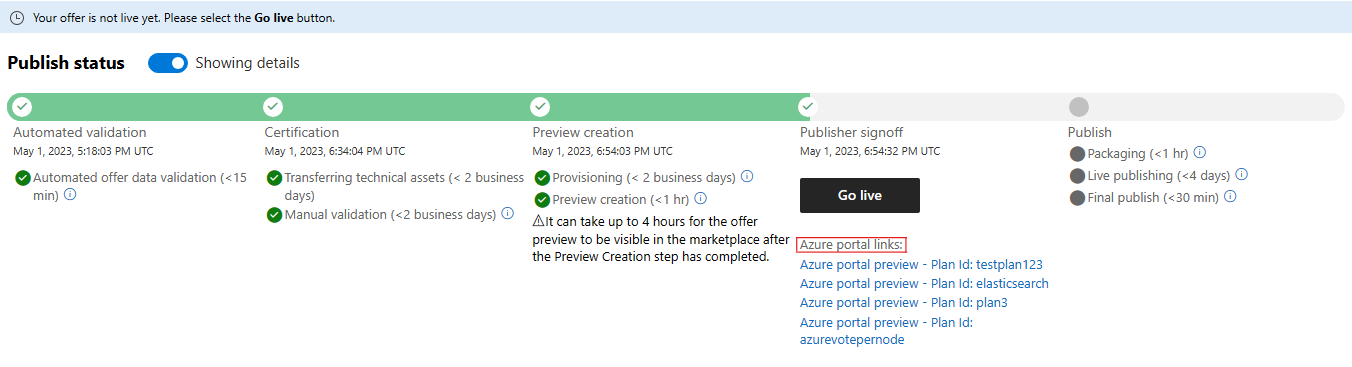This screenshot has width=1352, height=367.
Task: Select the Certification step heading
Action: point(302,132)
